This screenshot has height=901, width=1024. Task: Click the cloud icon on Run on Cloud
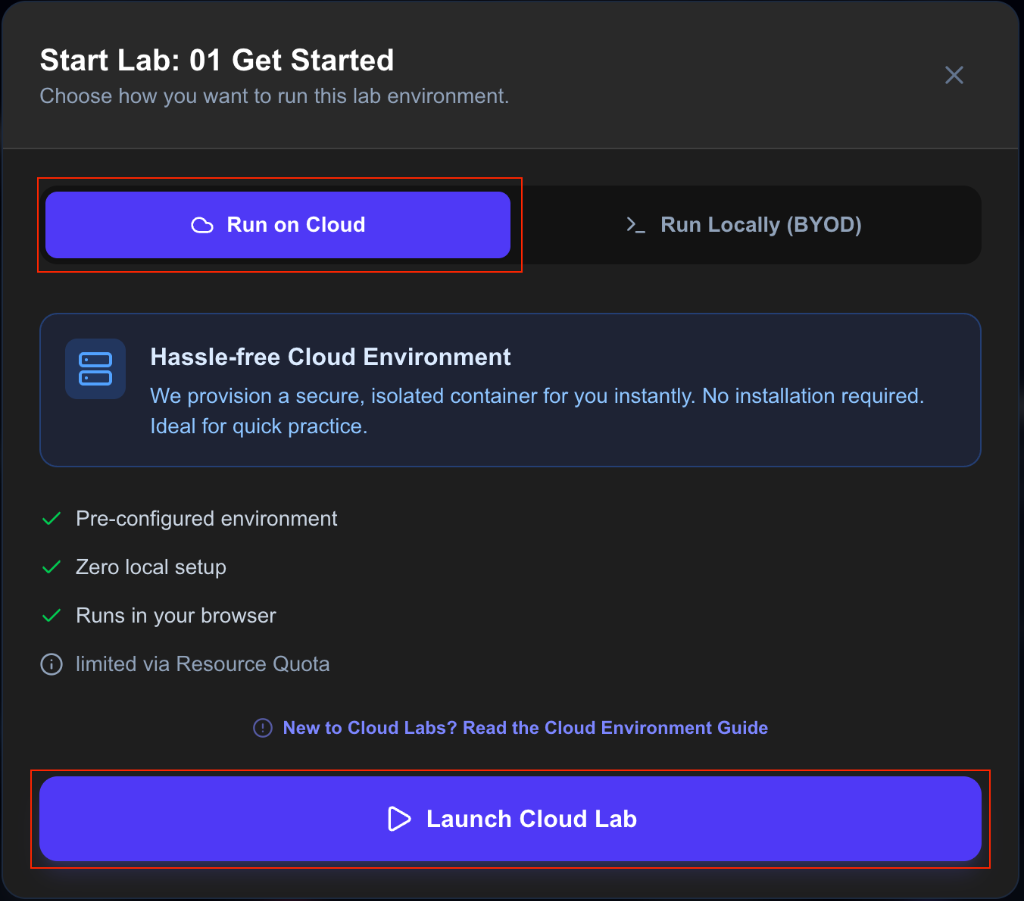coord(202,225)
